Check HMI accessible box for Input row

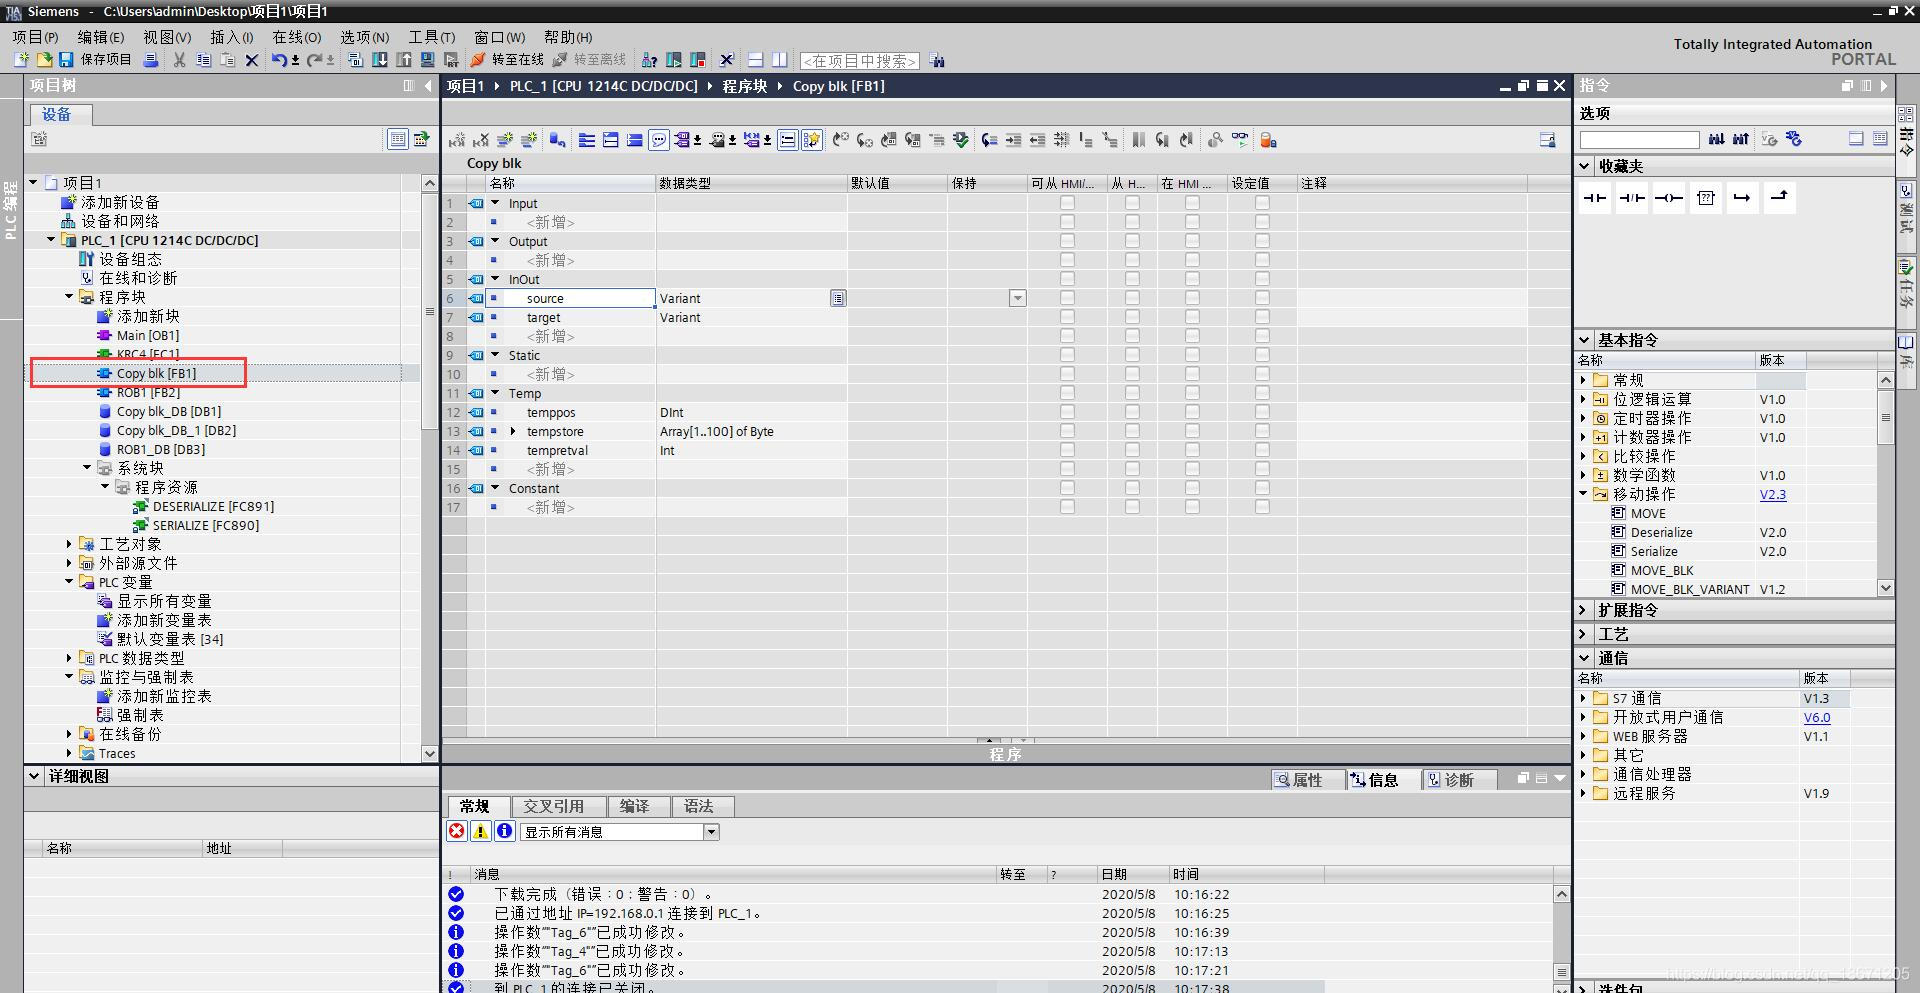point(1067,203)
